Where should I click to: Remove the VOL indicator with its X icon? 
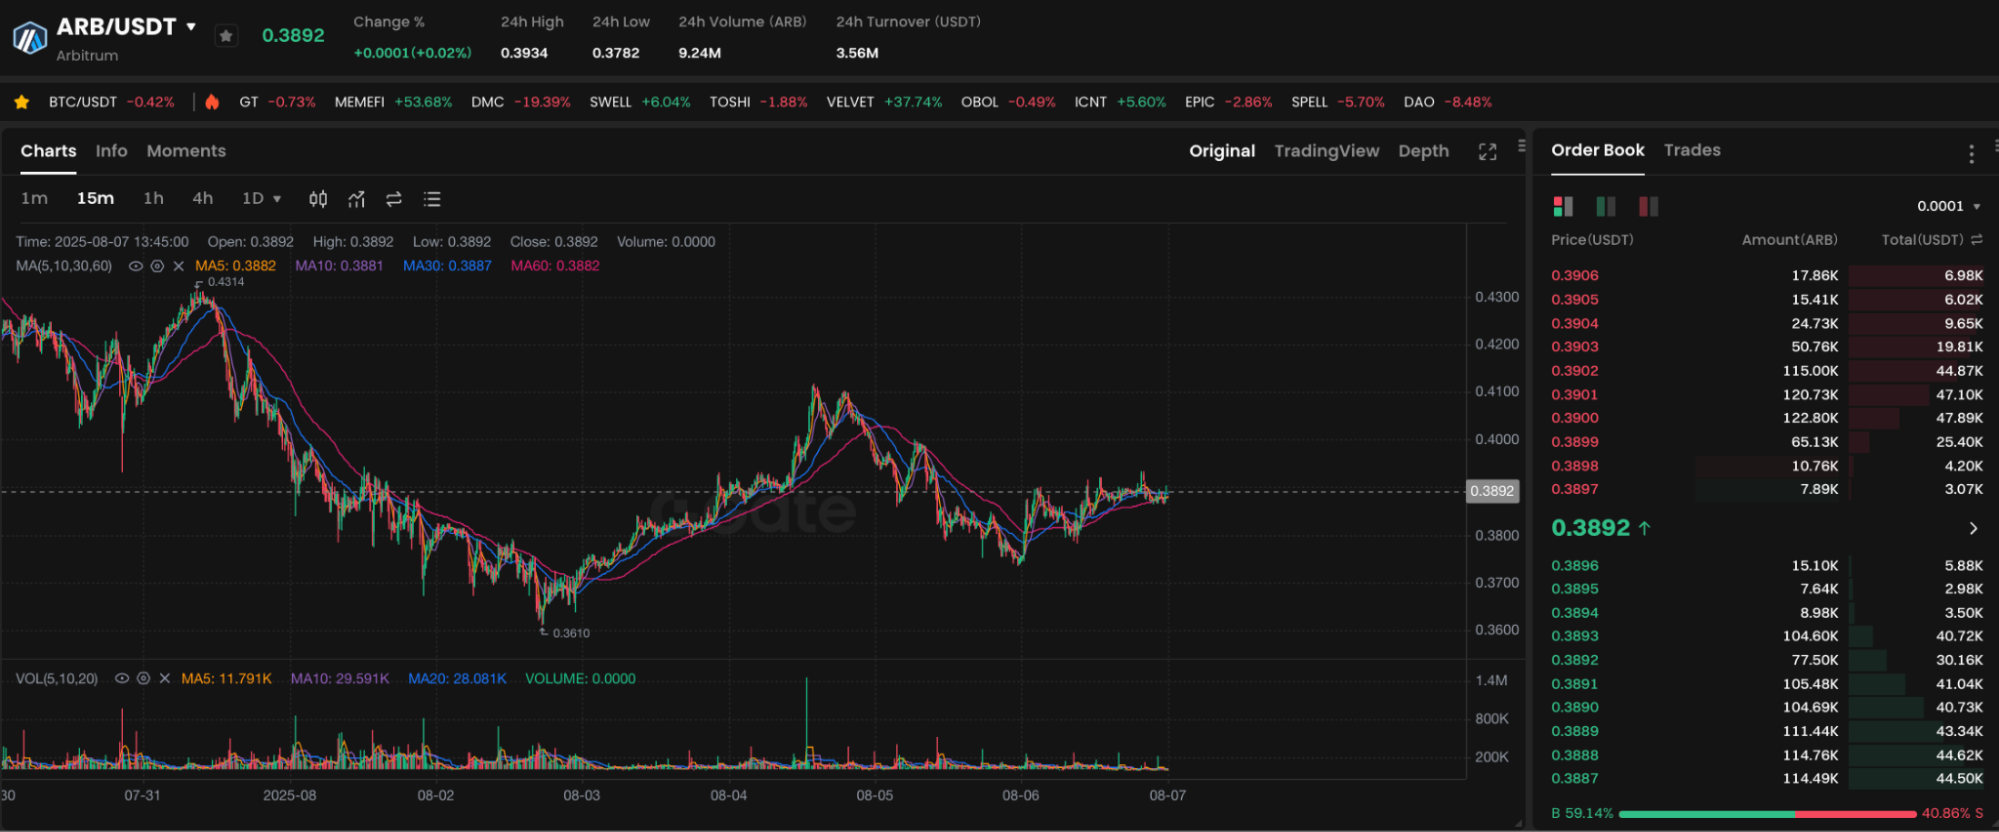(x=165, y=678)
